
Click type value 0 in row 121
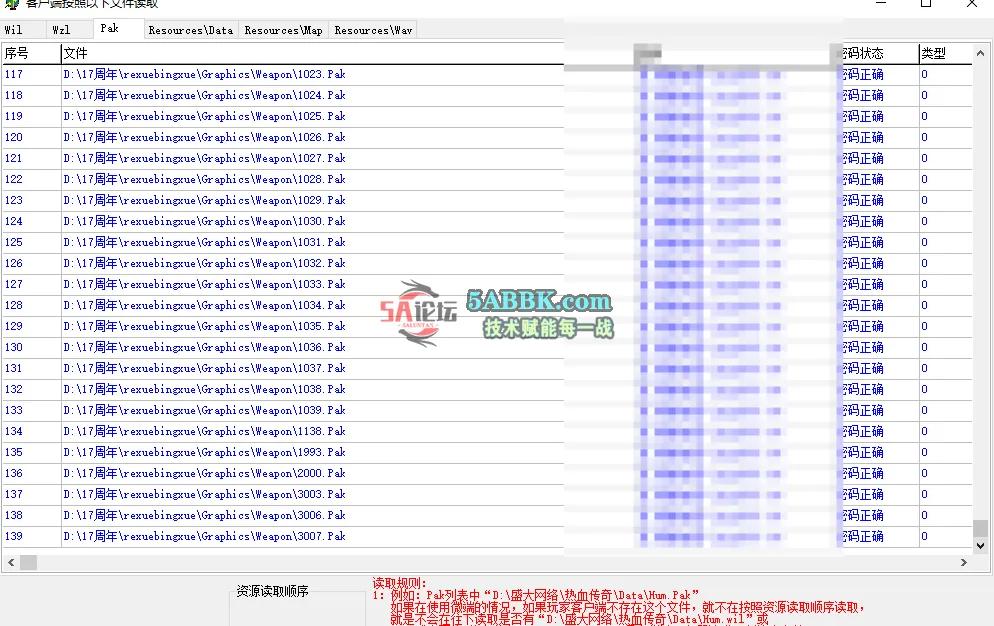tap(924, 158)
